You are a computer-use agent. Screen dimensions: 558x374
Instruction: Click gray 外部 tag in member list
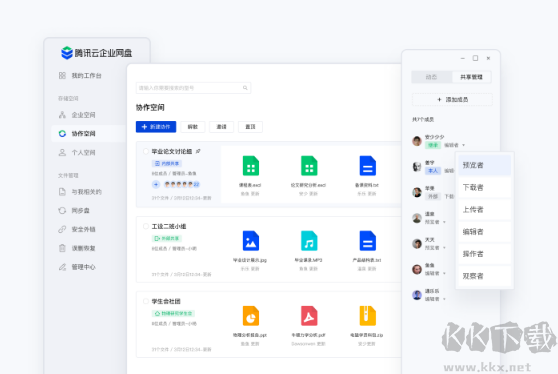(x=433, y=196)
